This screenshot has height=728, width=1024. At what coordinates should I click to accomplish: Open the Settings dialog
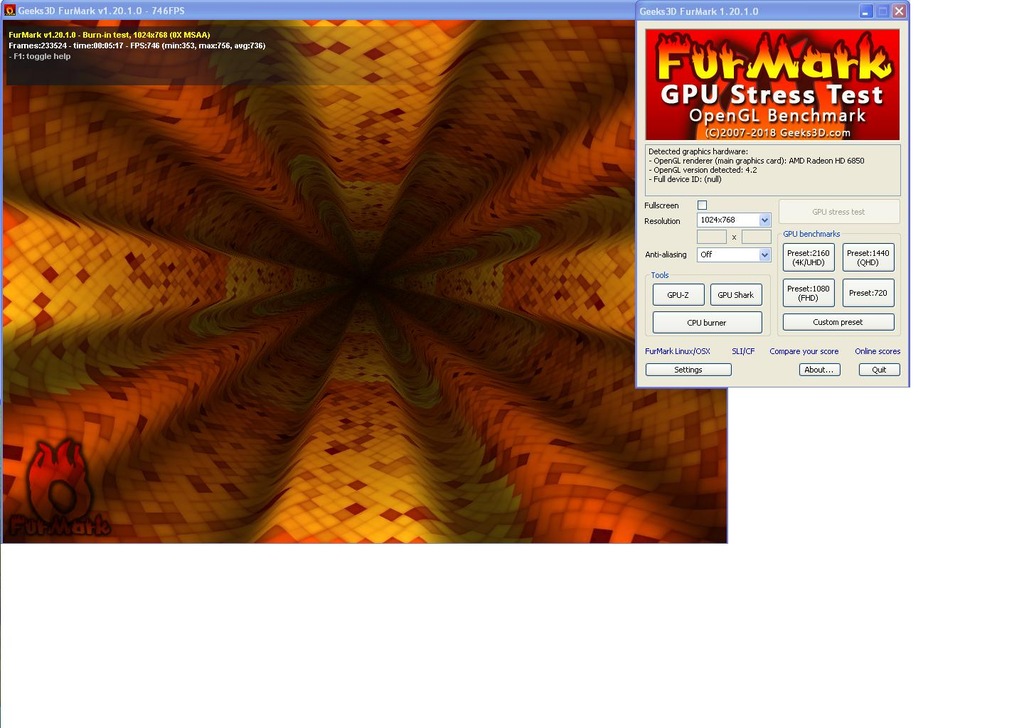[x=688, y=370]
